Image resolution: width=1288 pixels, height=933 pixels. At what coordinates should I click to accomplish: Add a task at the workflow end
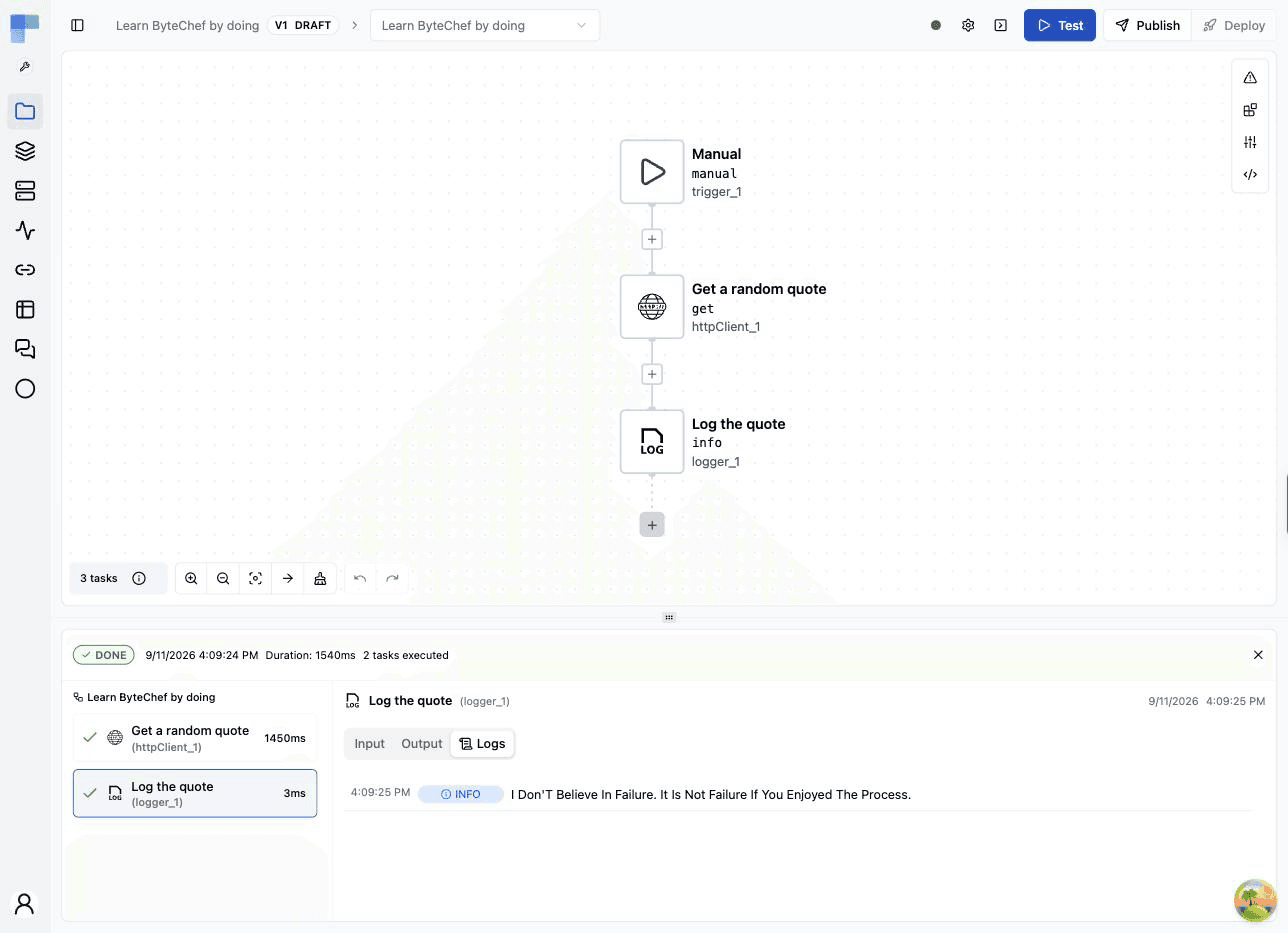pos(652,525)
